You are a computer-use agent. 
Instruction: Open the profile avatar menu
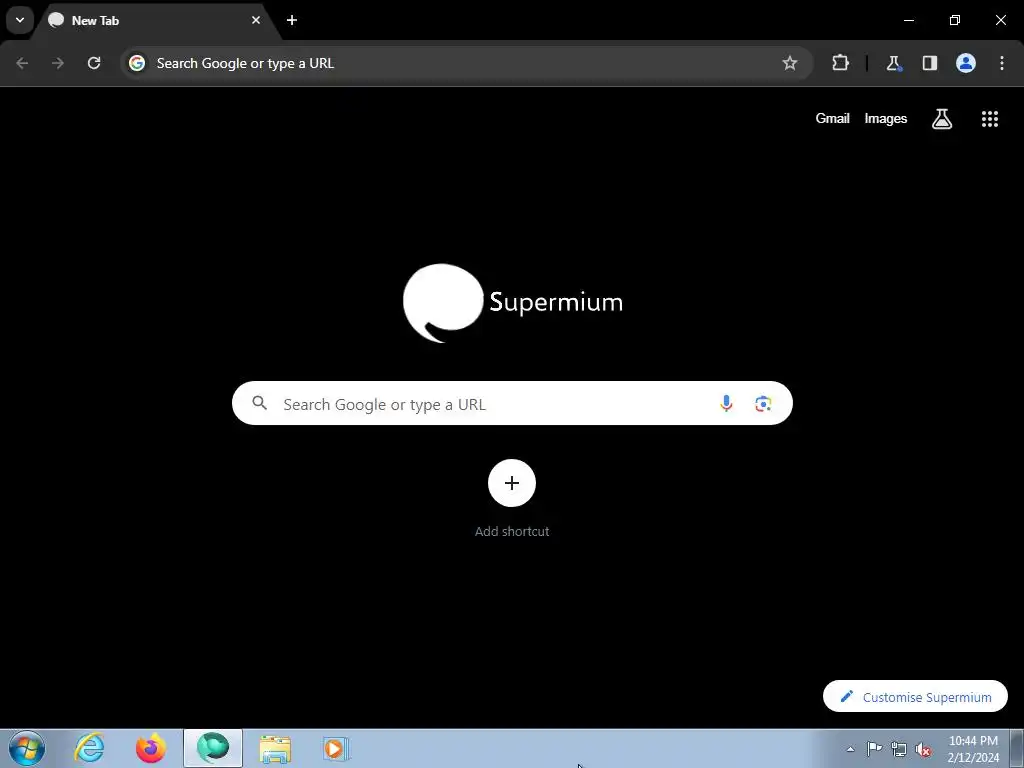tap(966, 63)
